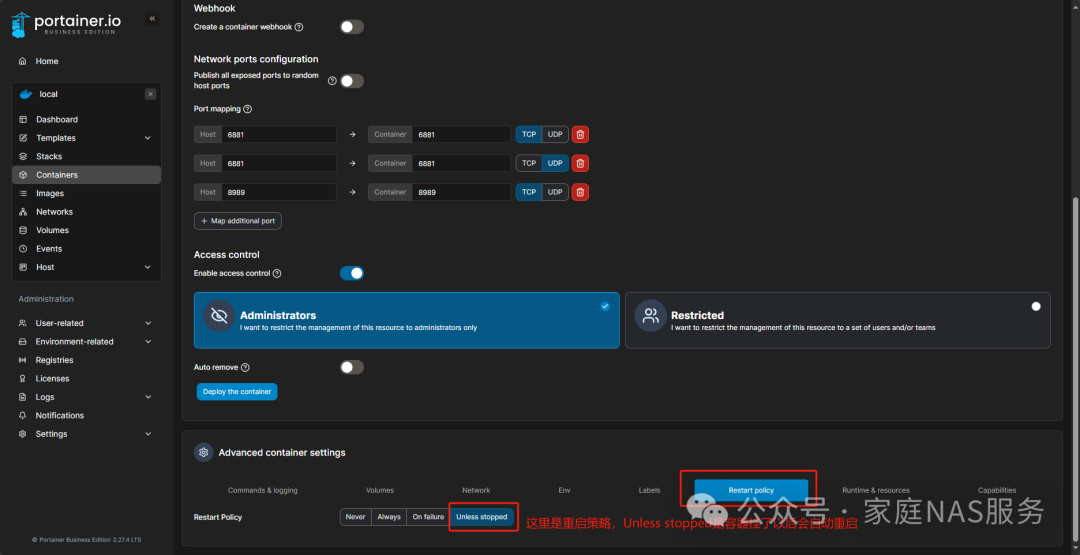Click the Templates icon
Image resolution: width=1080 pixels, height=555 pixels.
tap(23, 138)
